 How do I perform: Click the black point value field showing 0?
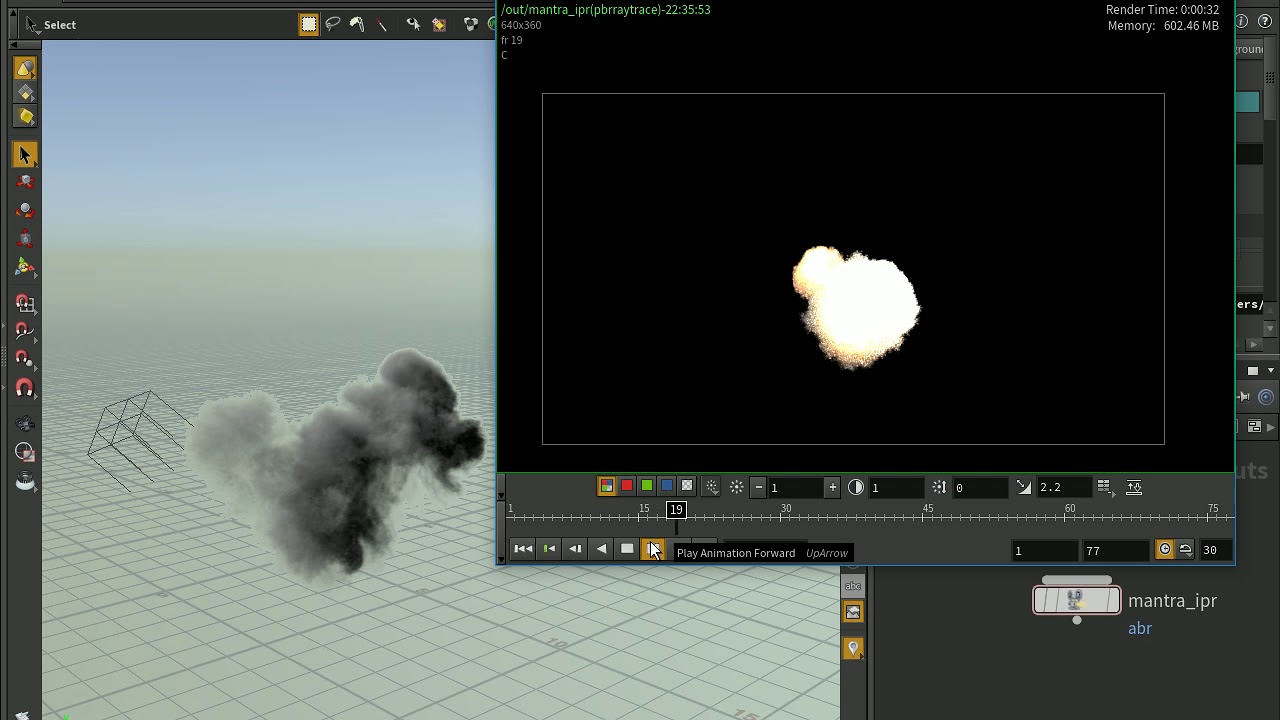point(981,488)
